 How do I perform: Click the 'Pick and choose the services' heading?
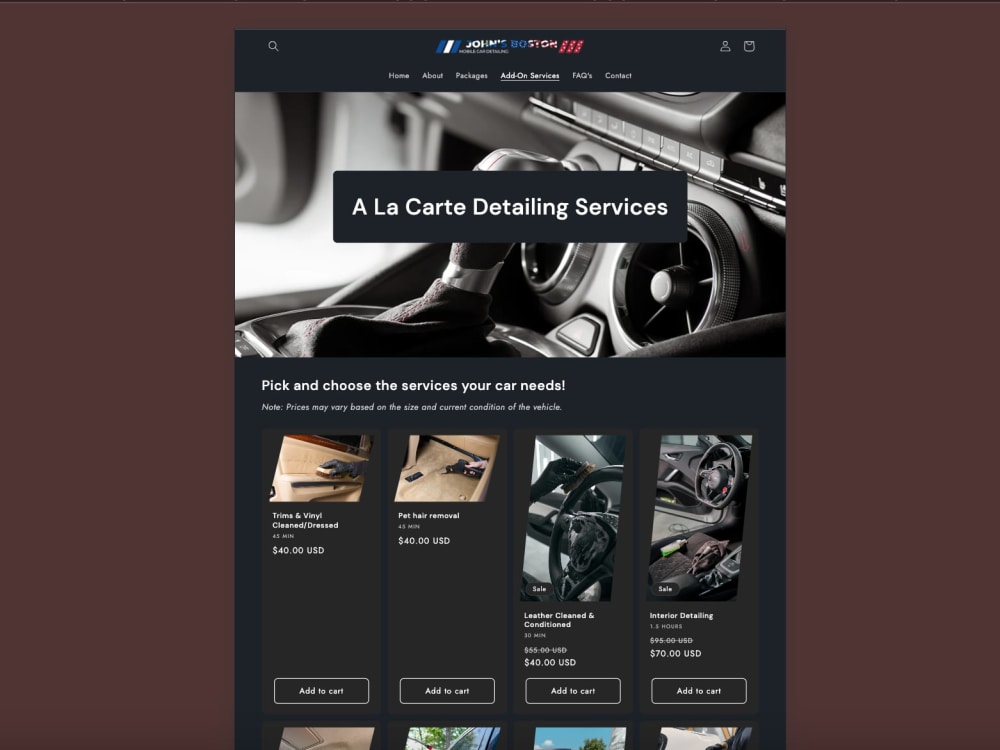413,385
